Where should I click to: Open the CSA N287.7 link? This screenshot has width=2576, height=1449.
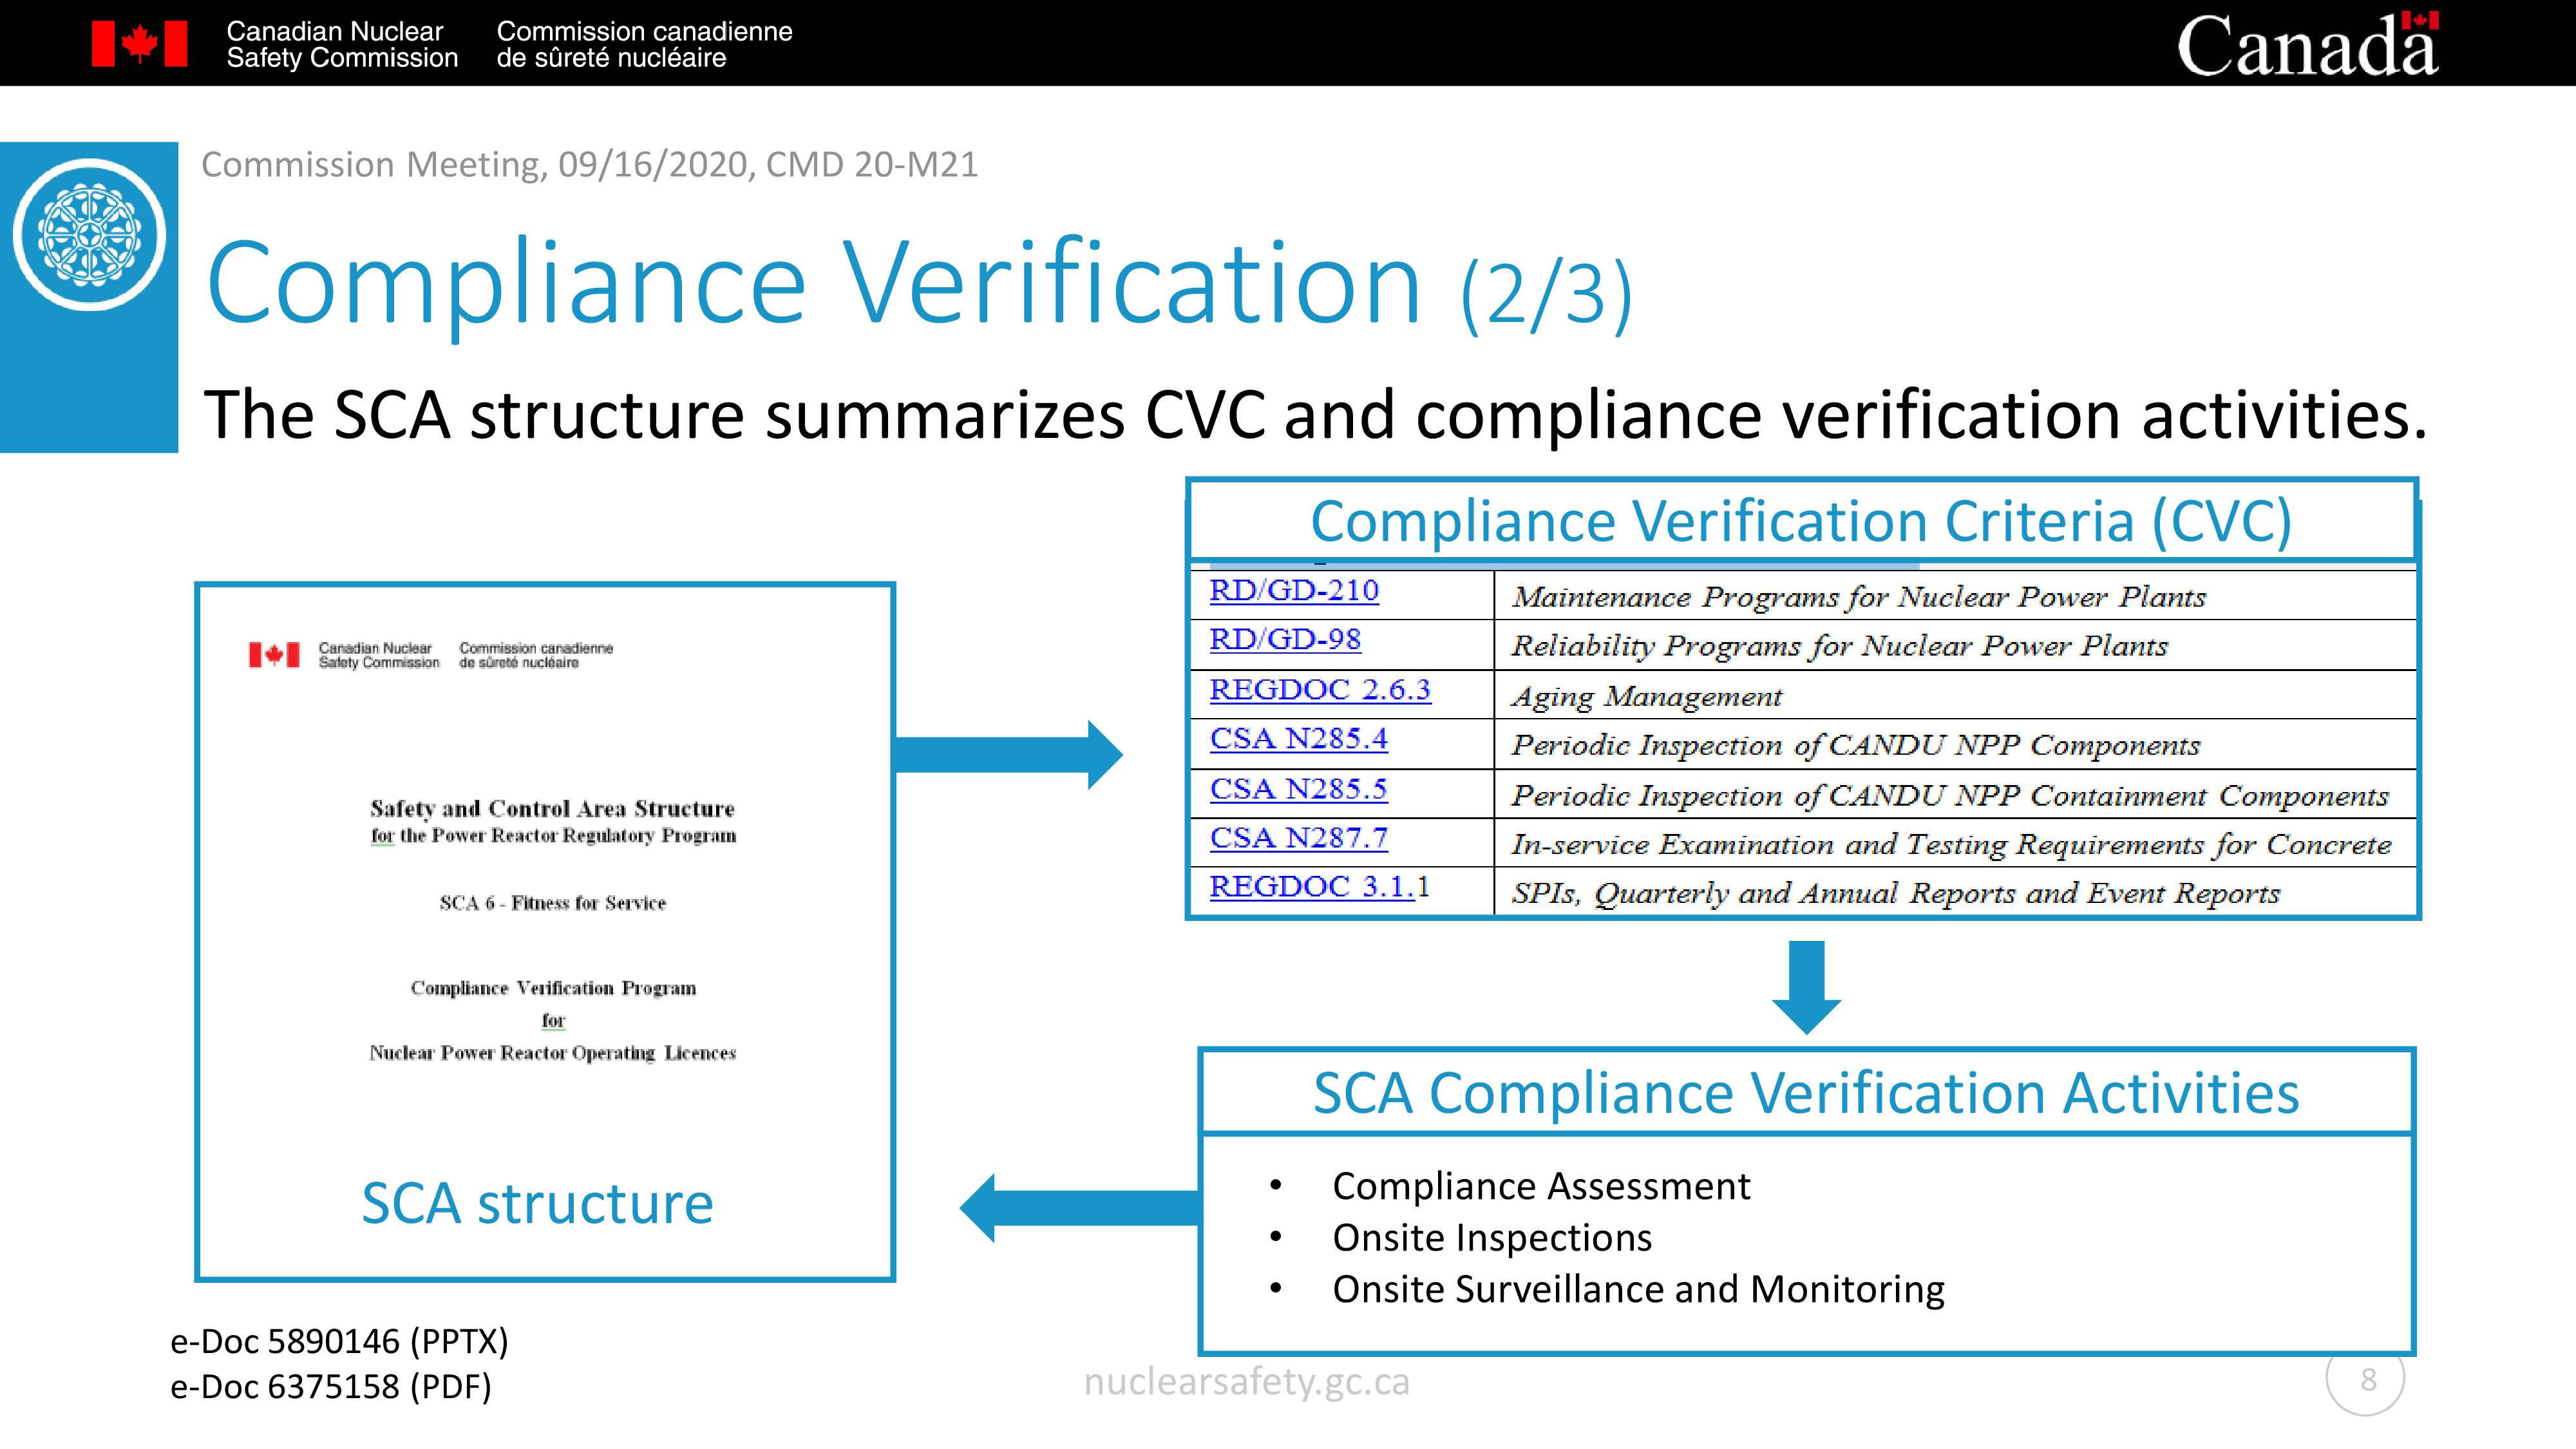pyautogui.click(x=1298, y=838)
